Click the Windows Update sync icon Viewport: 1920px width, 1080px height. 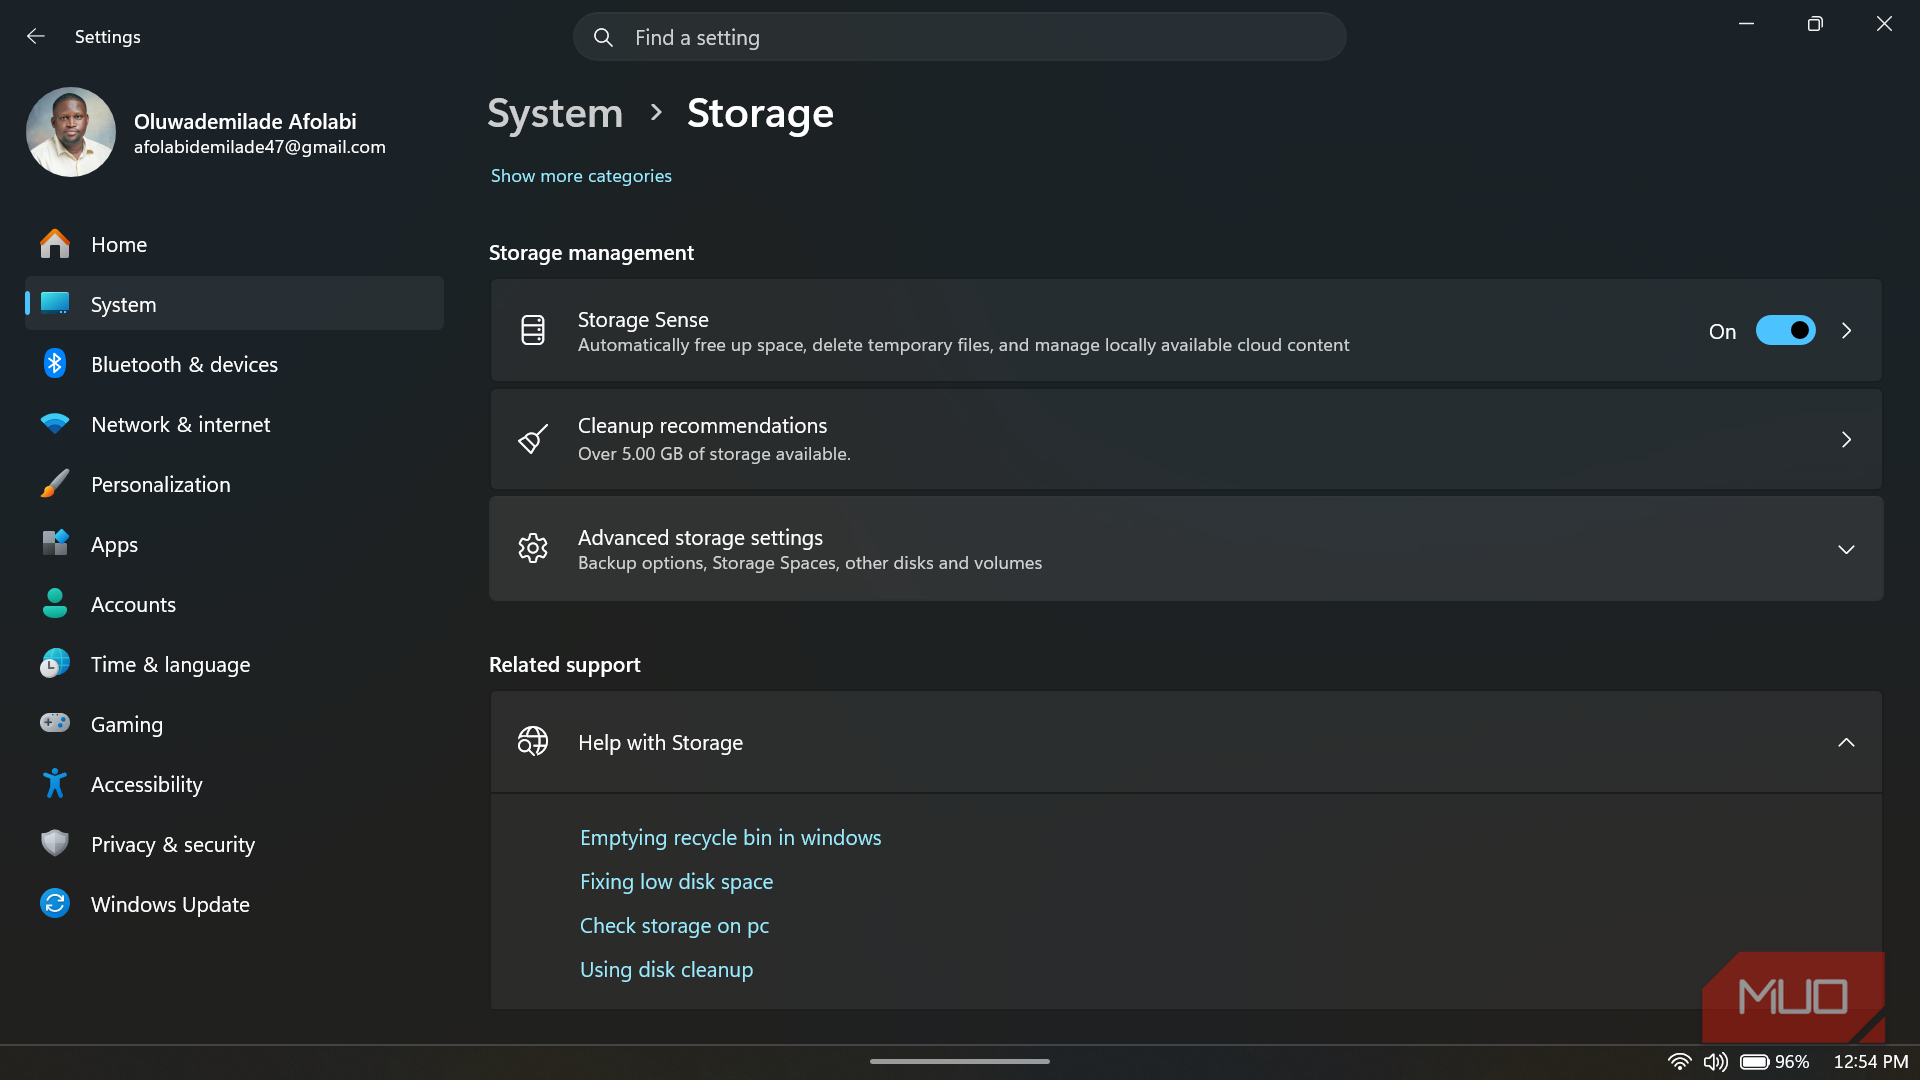[55, 903]
